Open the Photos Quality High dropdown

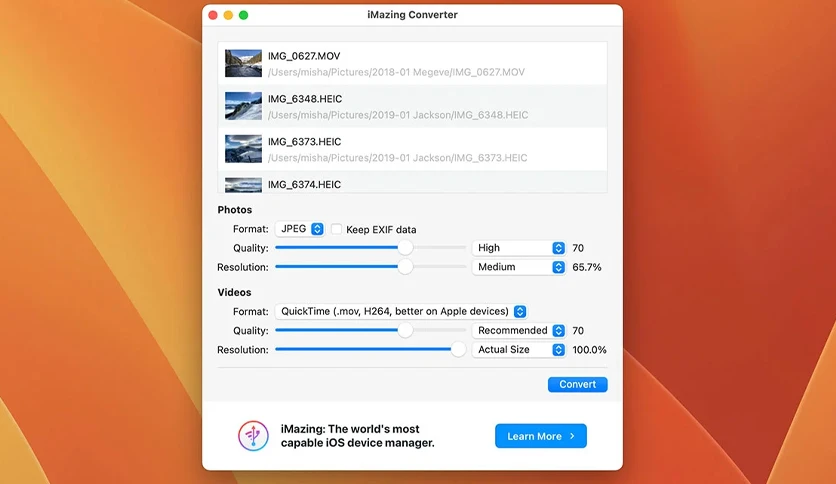coord(518,248)
